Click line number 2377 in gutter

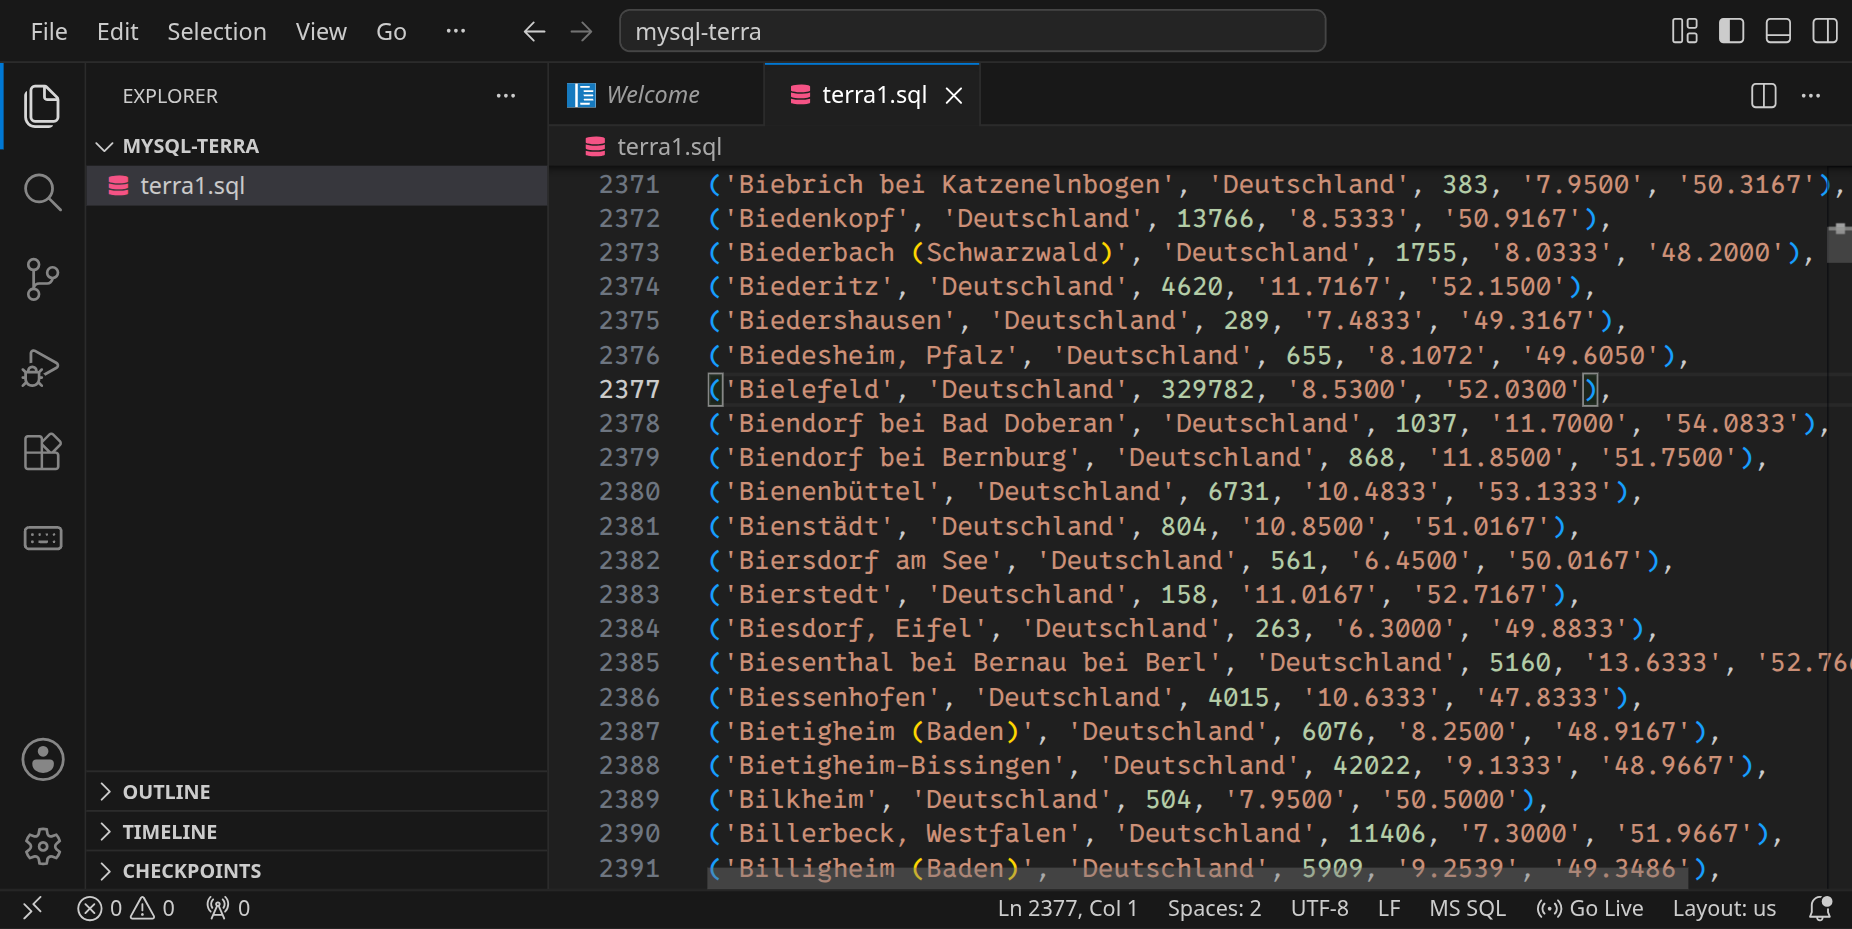pos(629,389)
